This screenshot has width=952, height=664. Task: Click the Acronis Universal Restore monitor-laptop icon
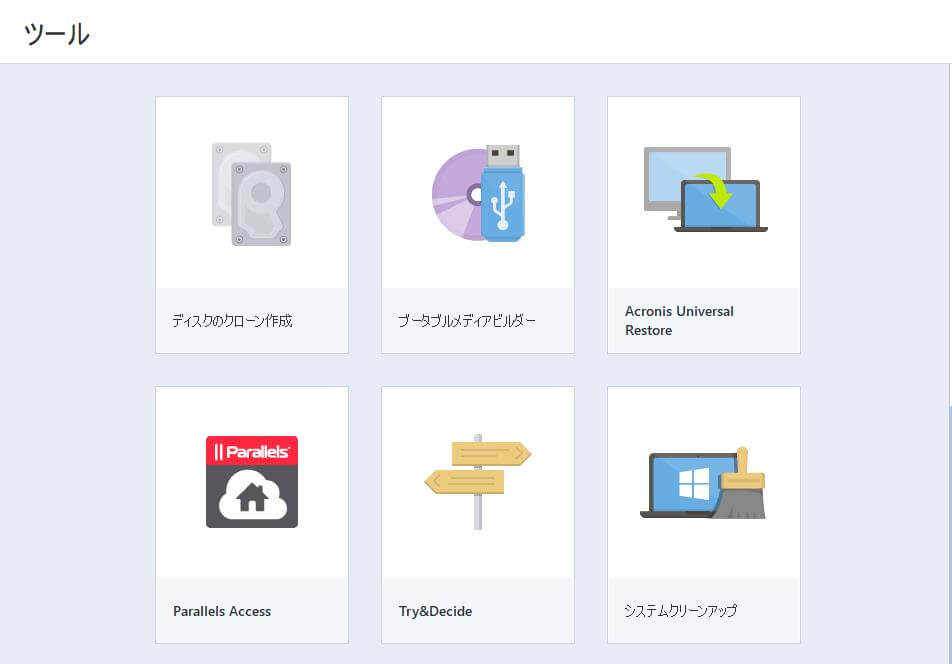[x=706, y=189]
